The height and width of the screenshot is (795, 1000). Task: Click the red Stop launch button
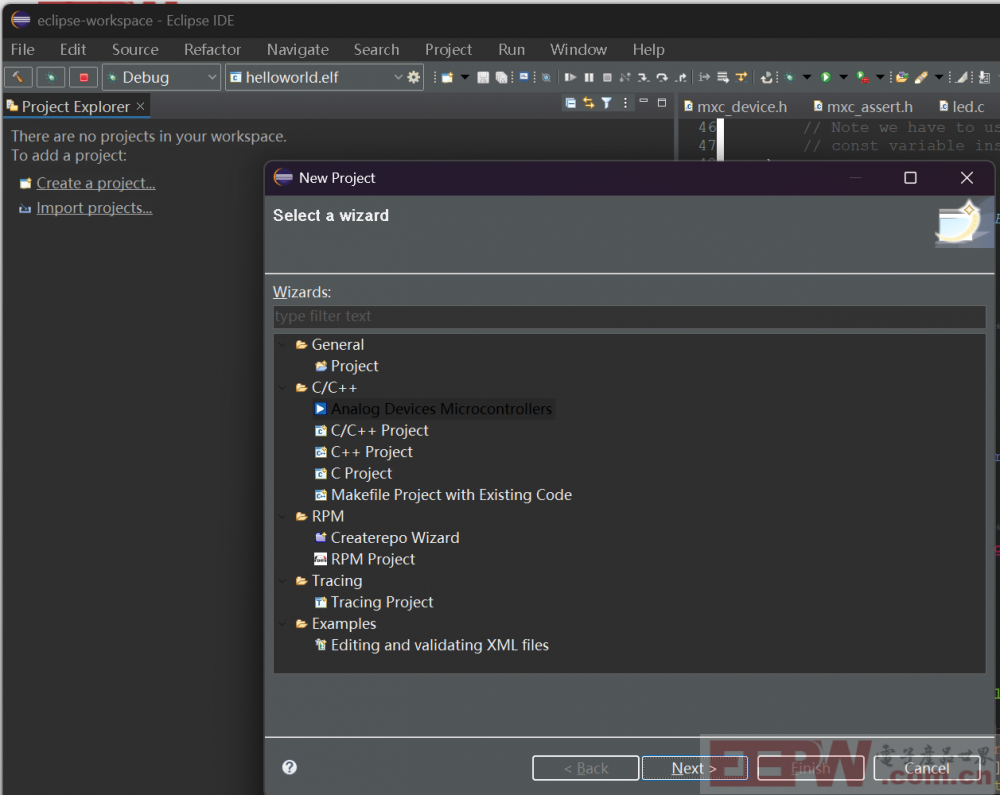coord(84,77)
